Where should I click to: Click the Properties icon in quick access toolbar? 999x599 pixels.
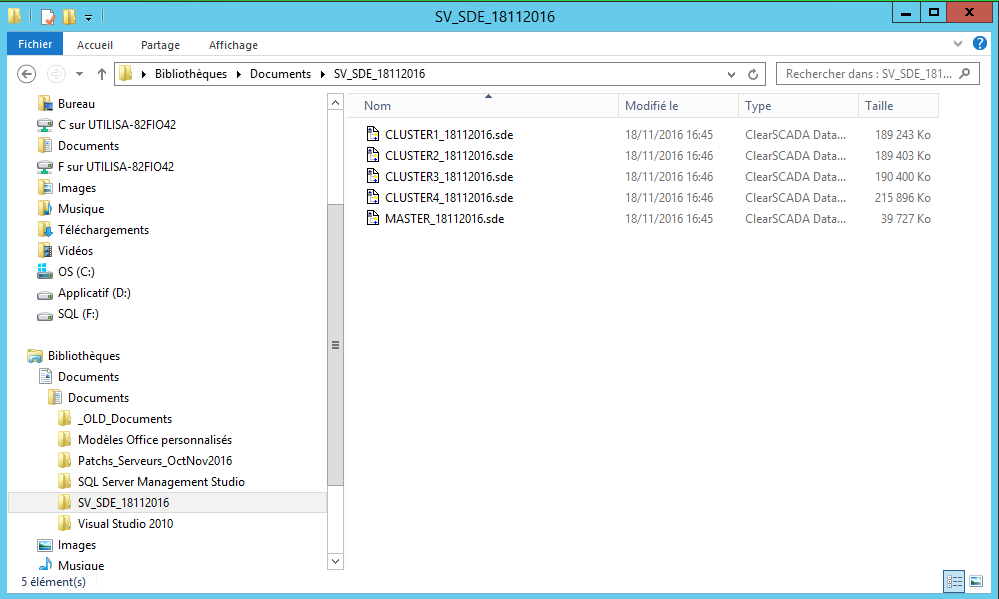[47, 17]
